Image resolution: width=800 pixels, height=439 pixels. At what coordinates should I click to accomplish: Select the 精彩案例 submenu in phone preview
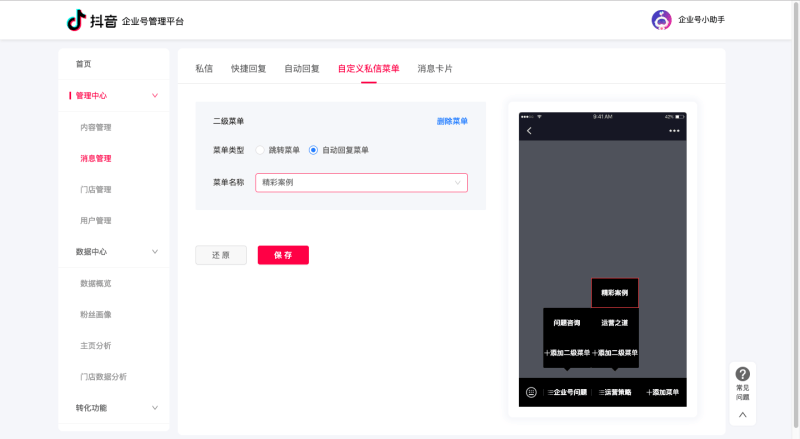click(x=615, y=292)
